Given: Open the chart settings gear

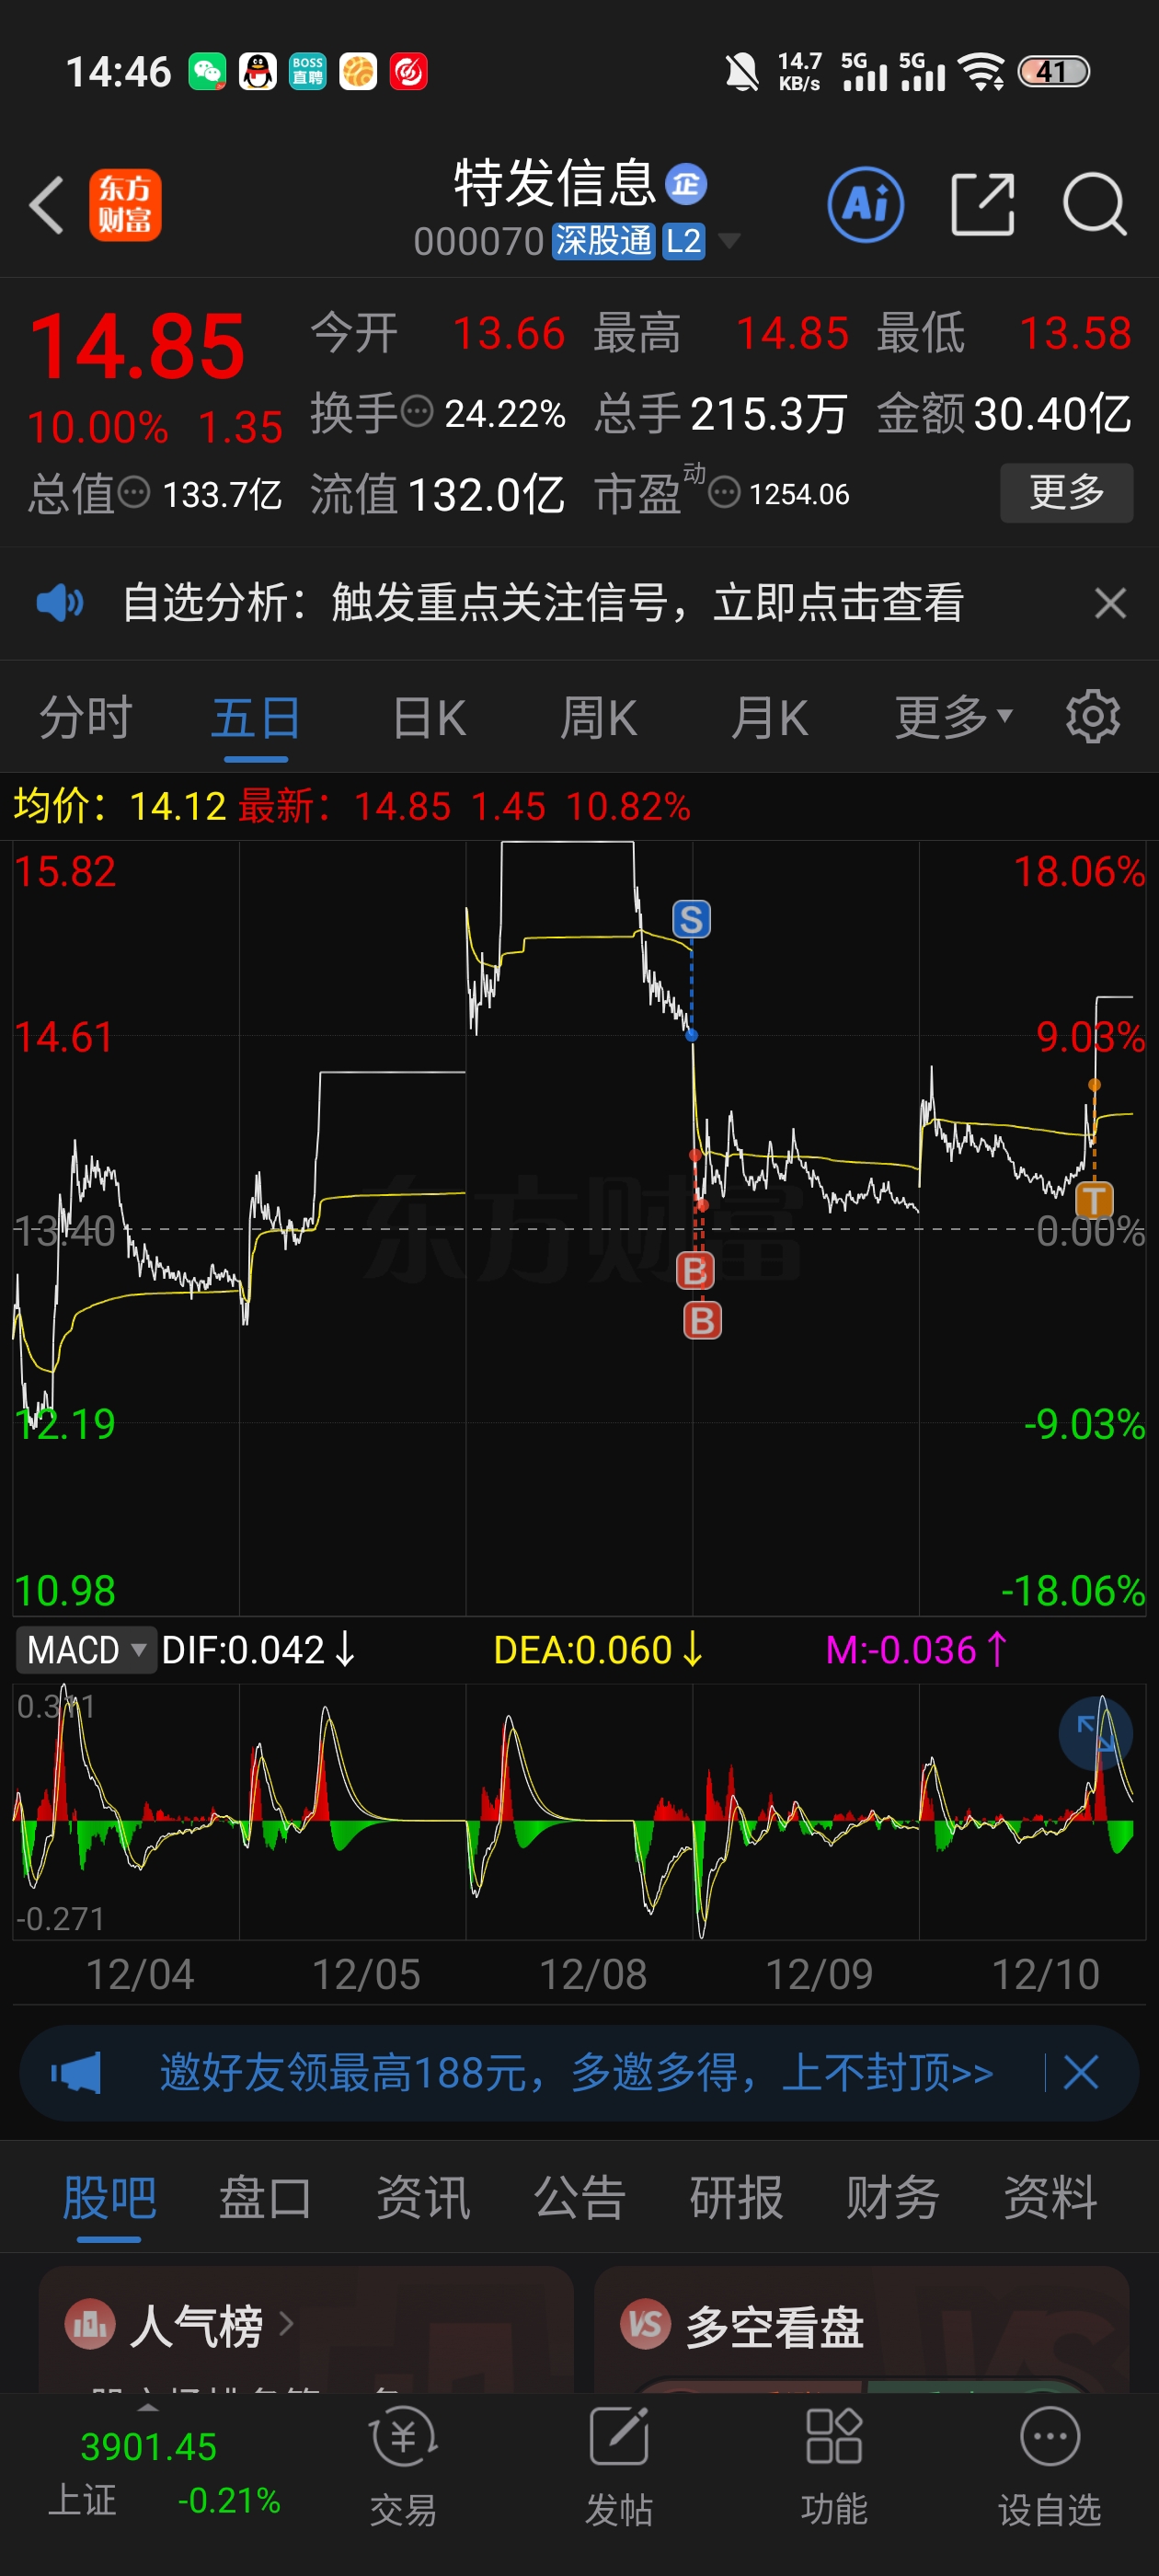Looking at the screenshot, I should click(1092, 716).
